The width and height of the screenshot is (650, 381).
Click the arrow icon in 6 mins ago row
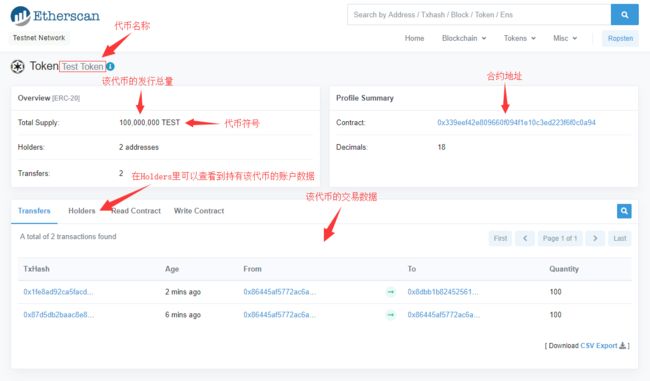point(390,315)
